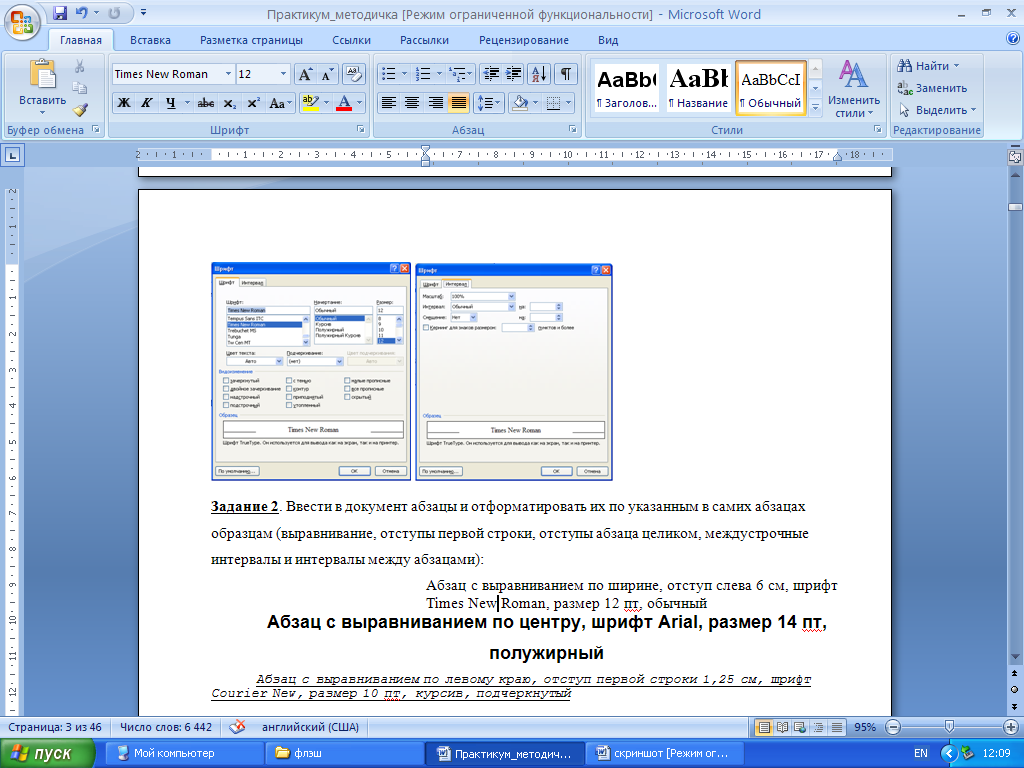Image resolution: width=1024 pixels, height=768 pixels.
Task: Click zoom slider handle
Action: (950, 727)
